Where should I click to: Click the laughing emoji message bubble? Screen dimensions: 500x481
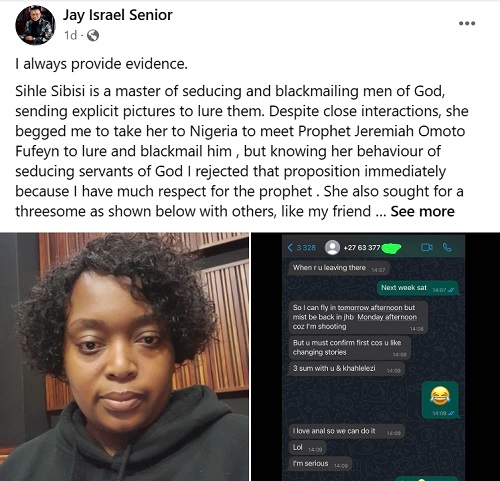[x=440, y=400]
